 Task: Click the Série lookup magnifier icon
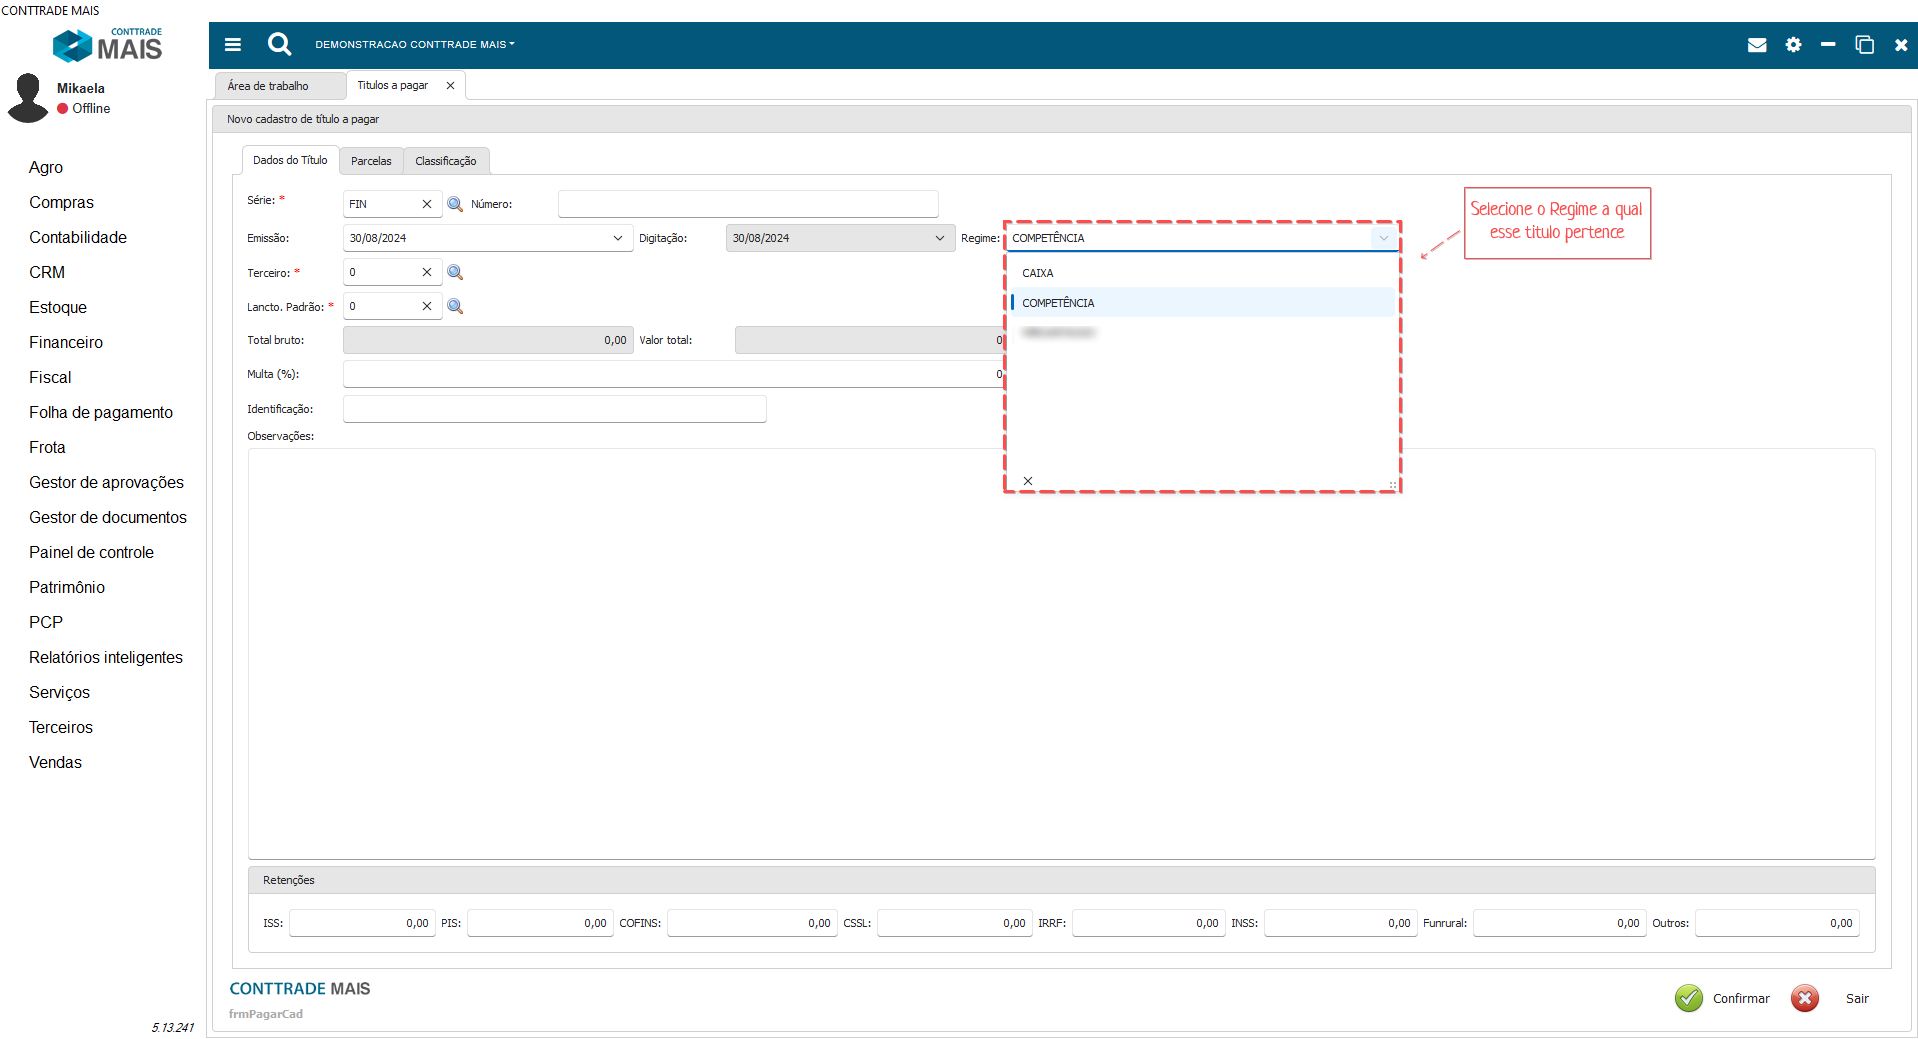(455, 204)
